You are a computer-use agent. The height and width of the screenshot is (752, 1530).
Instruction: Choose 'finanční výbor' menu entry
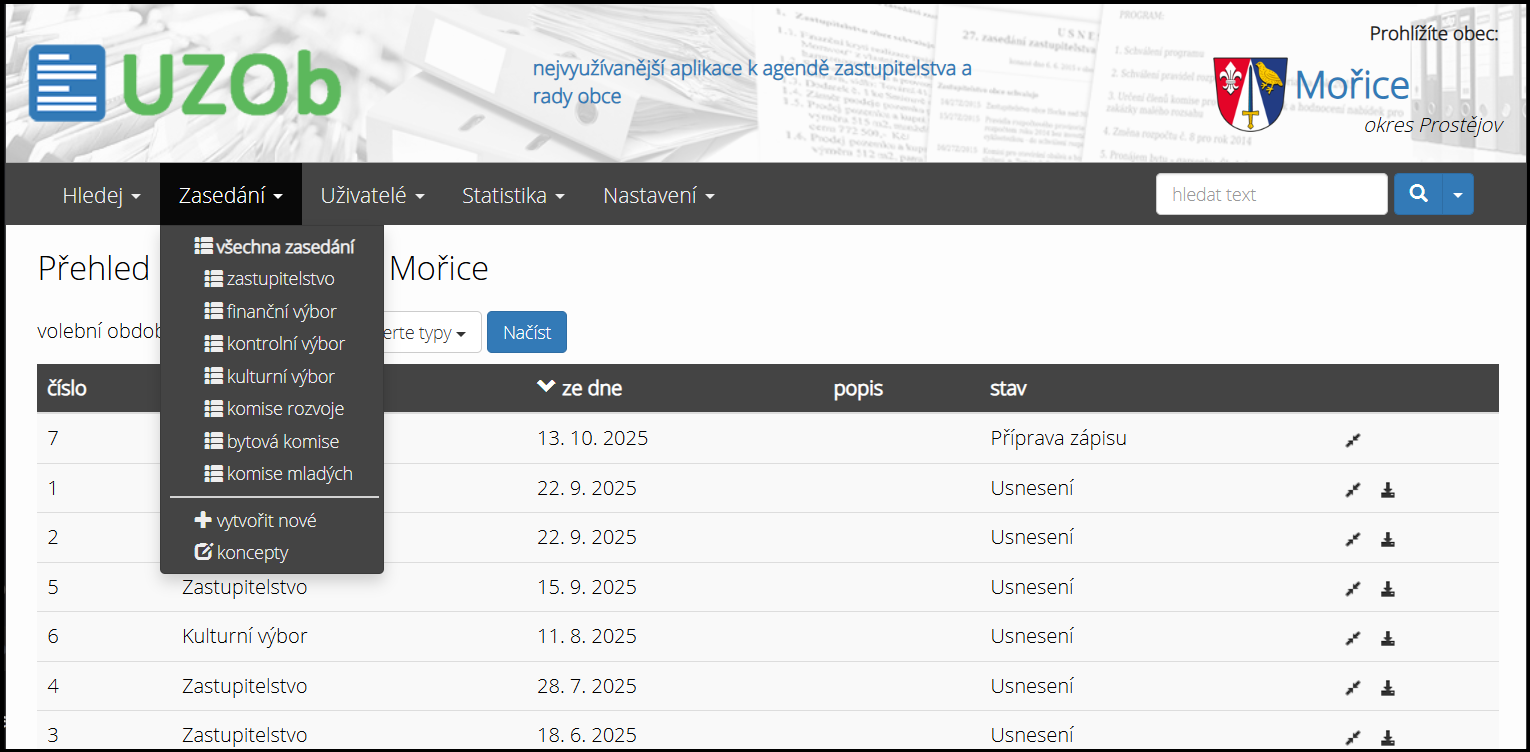[272, 311]
